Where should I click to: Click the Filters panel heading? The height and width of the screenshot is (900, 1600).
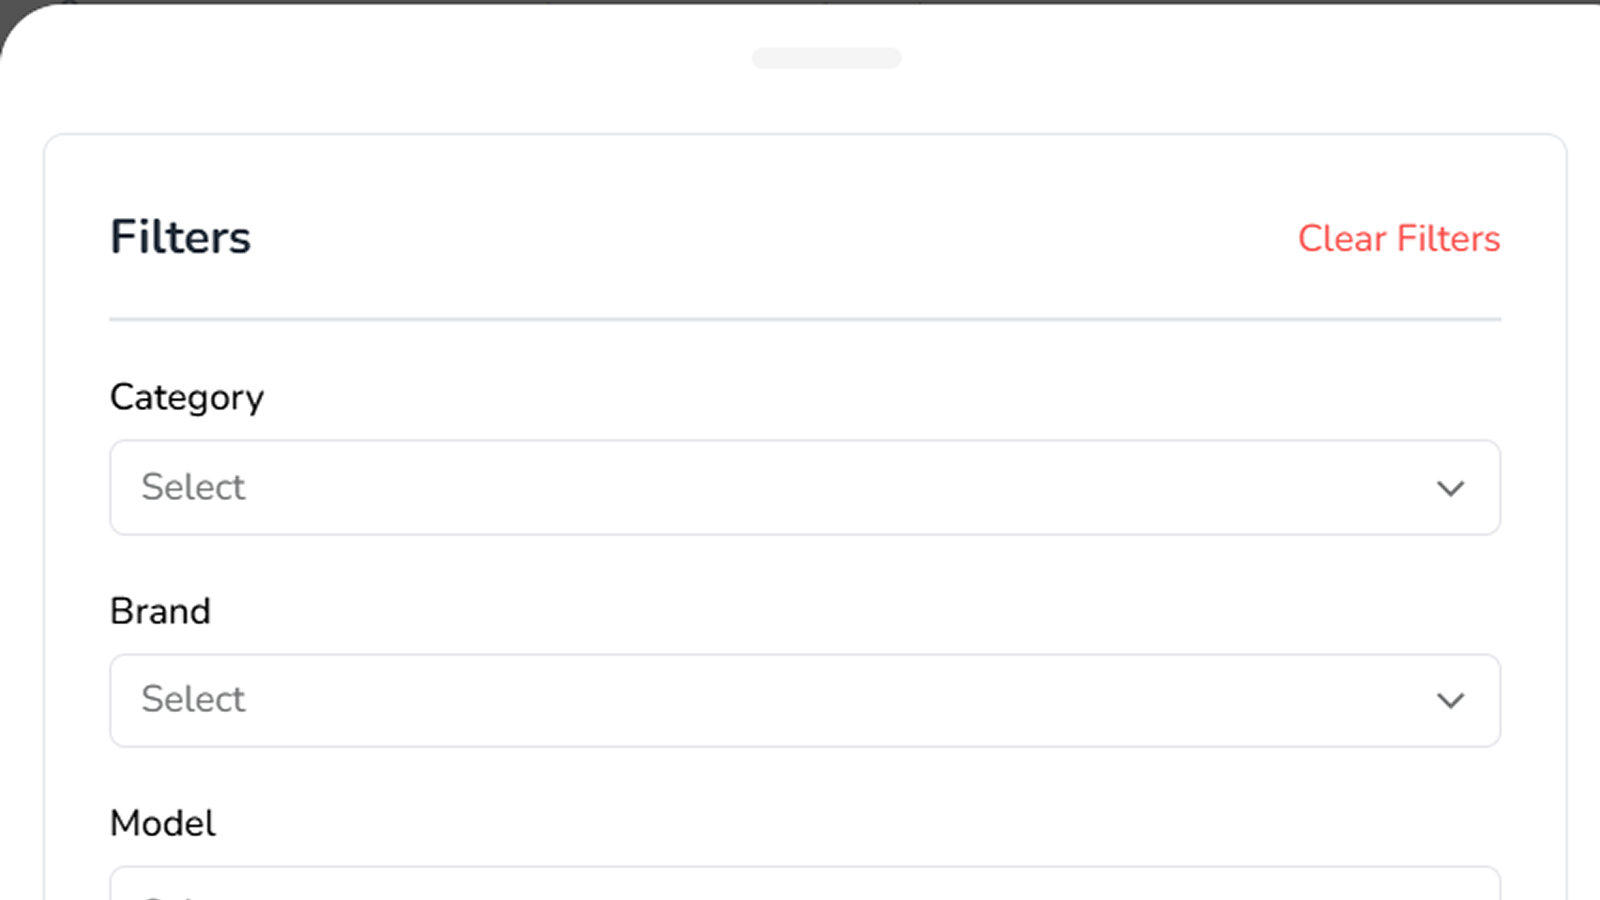point(180,237)
